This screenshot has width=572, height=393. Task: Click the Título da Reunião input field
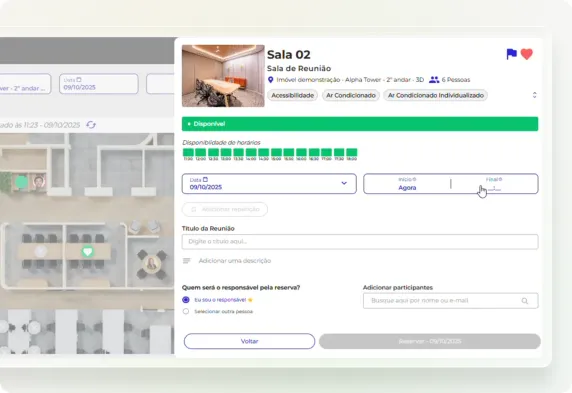click(x=360, y=242)
